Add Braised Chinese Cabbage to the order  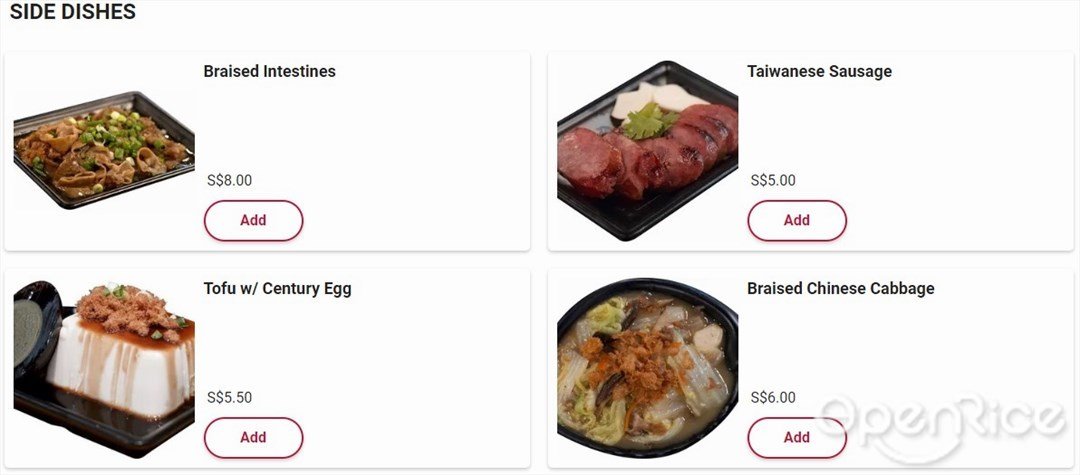coord(797,437)
